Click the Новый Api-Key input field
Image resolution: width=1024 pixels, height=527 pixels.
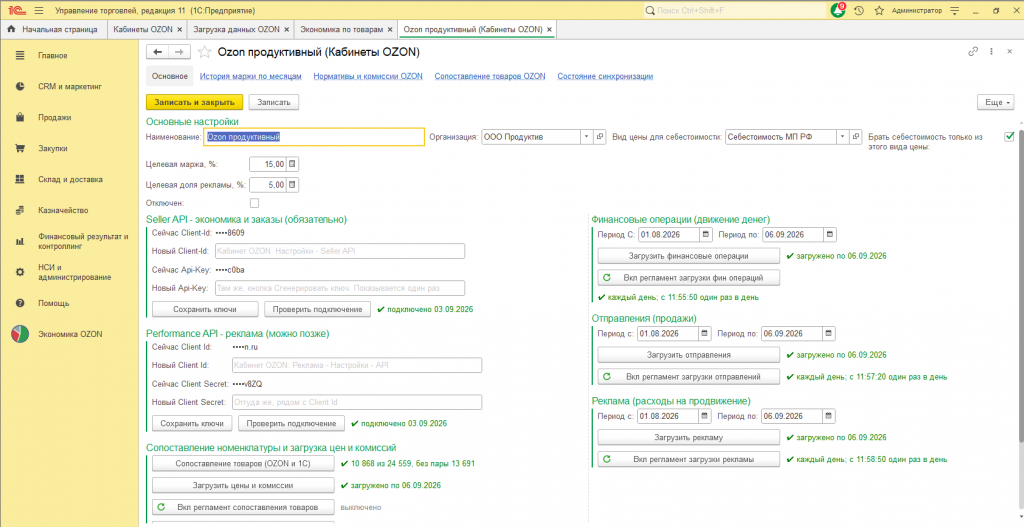point(338,288)
